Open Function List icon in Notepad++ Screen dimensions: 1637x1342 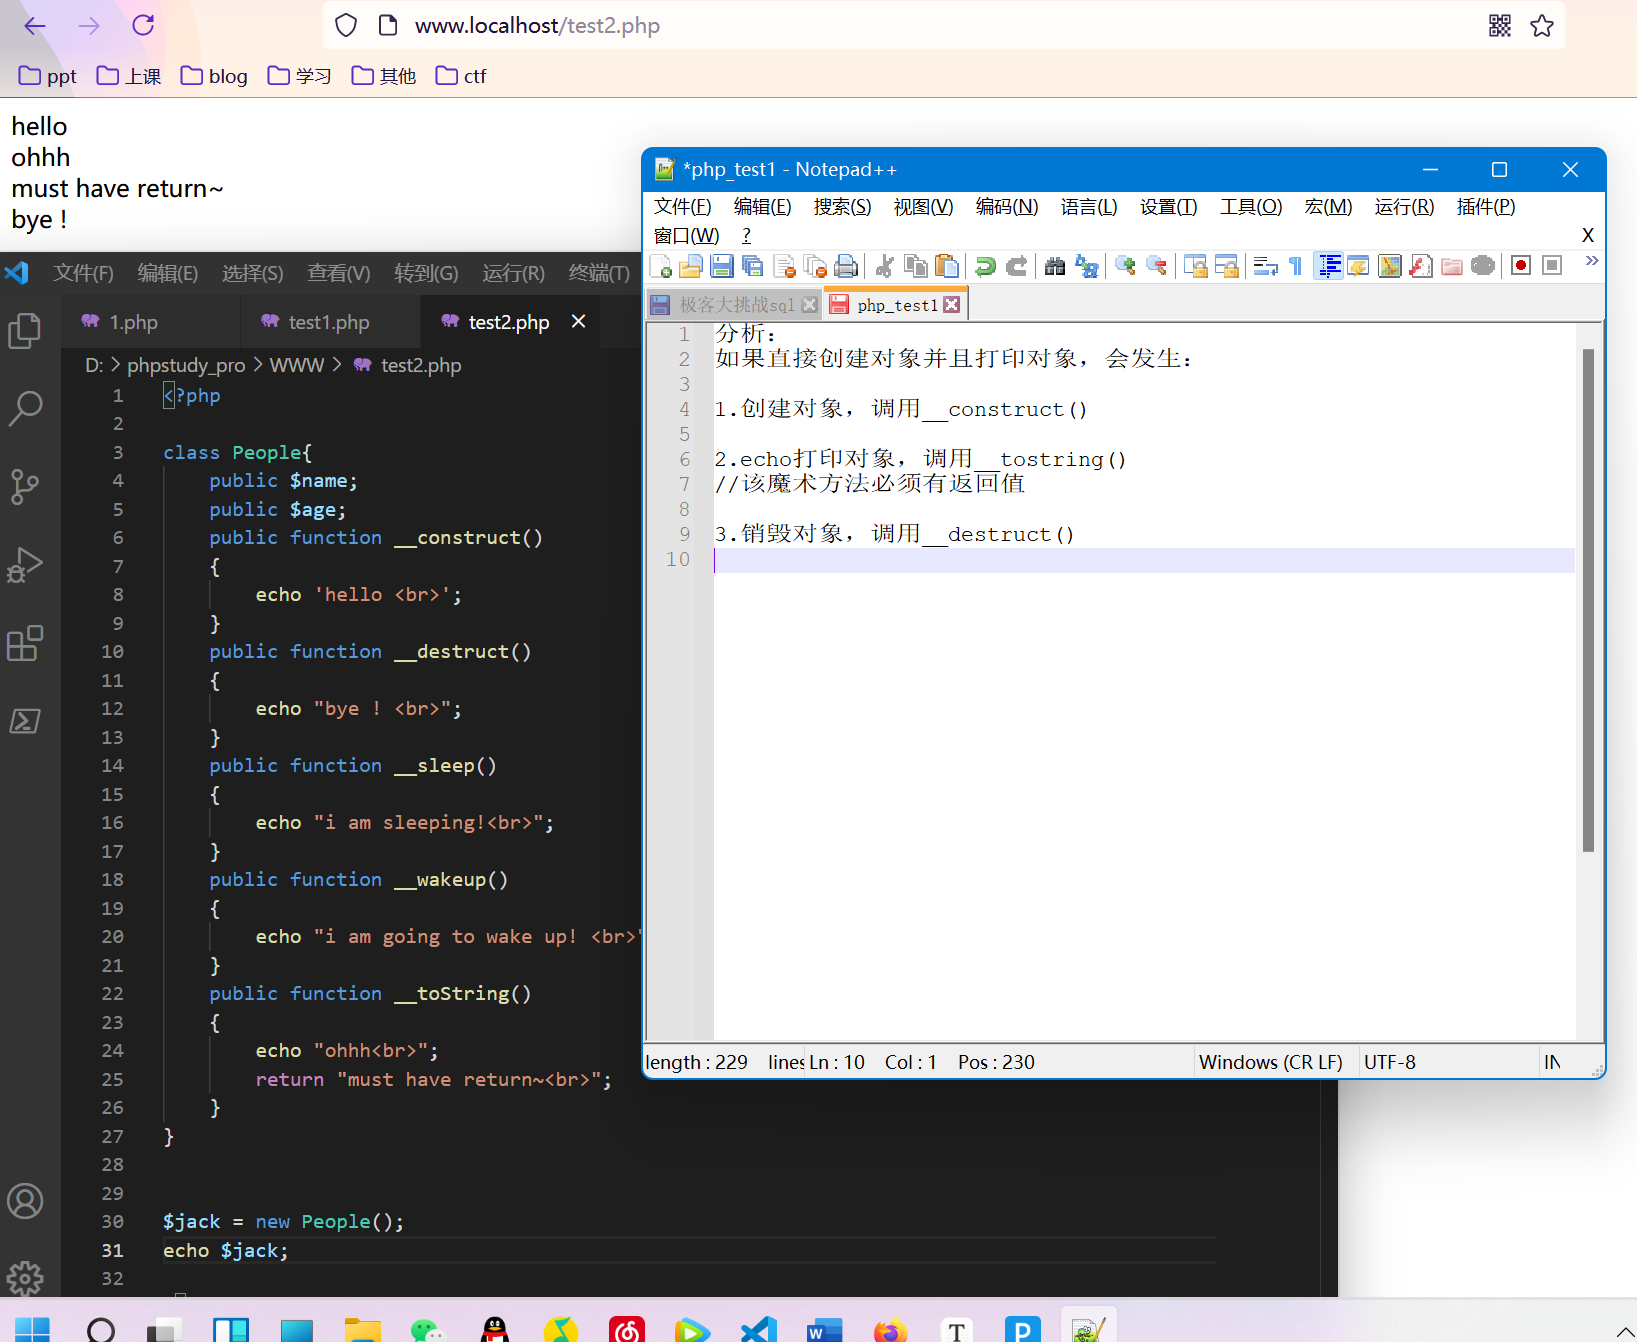click(1421, 265)
